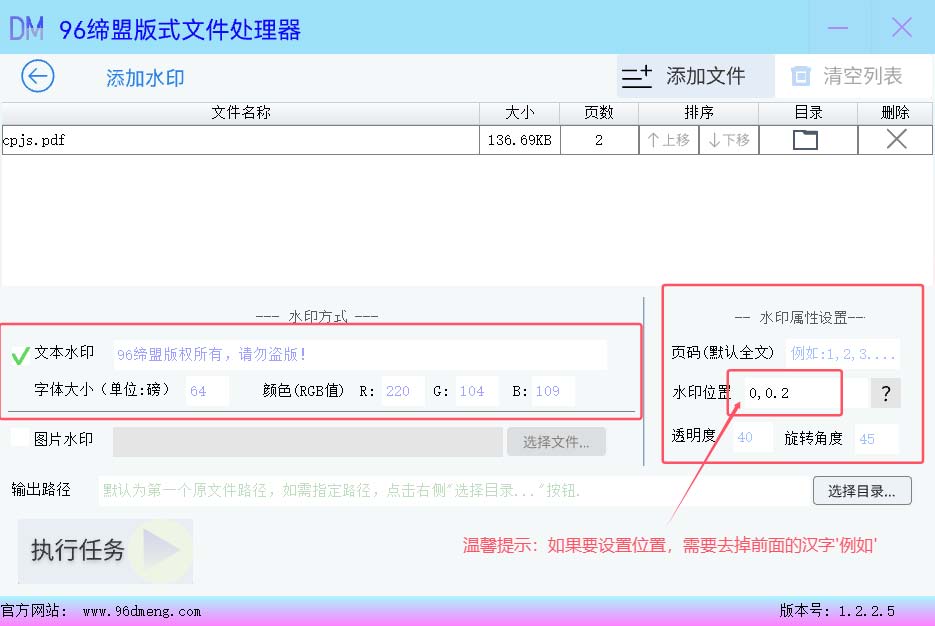Click the B color value field 109

coord(553,391)
